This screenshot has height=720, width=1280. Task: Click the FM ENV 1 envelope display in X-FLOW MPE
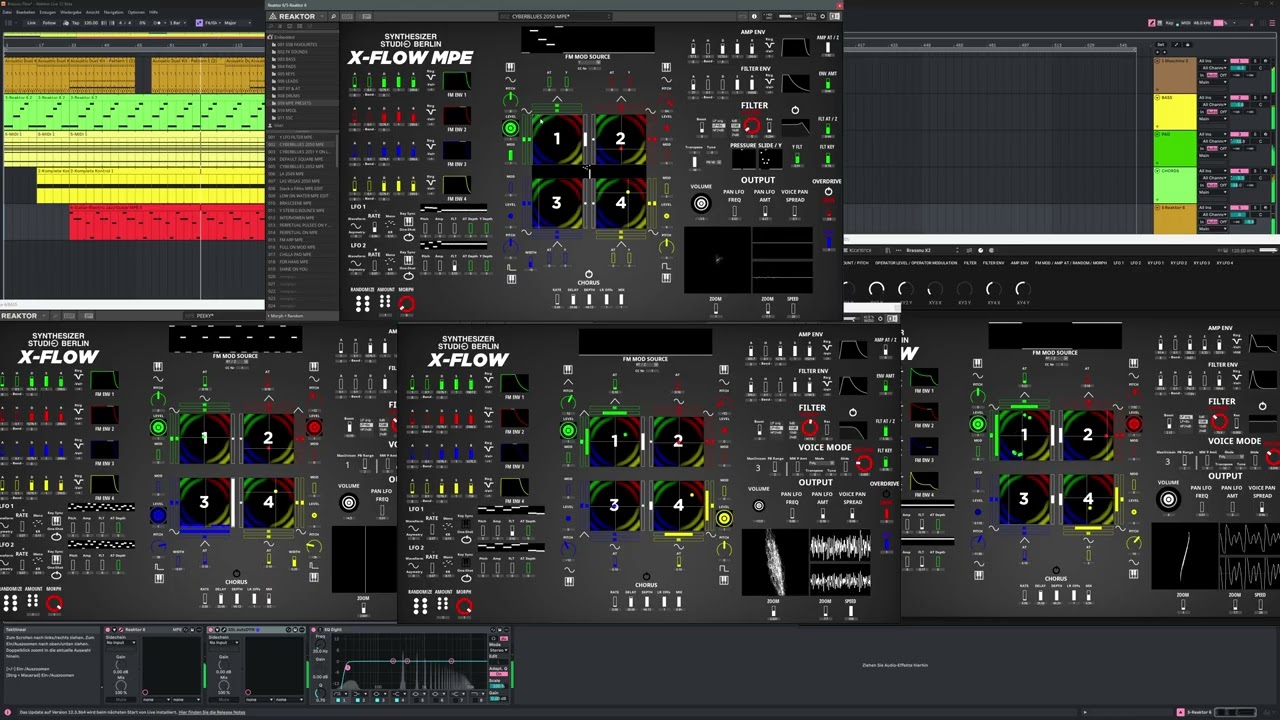(x=456, y=81)
